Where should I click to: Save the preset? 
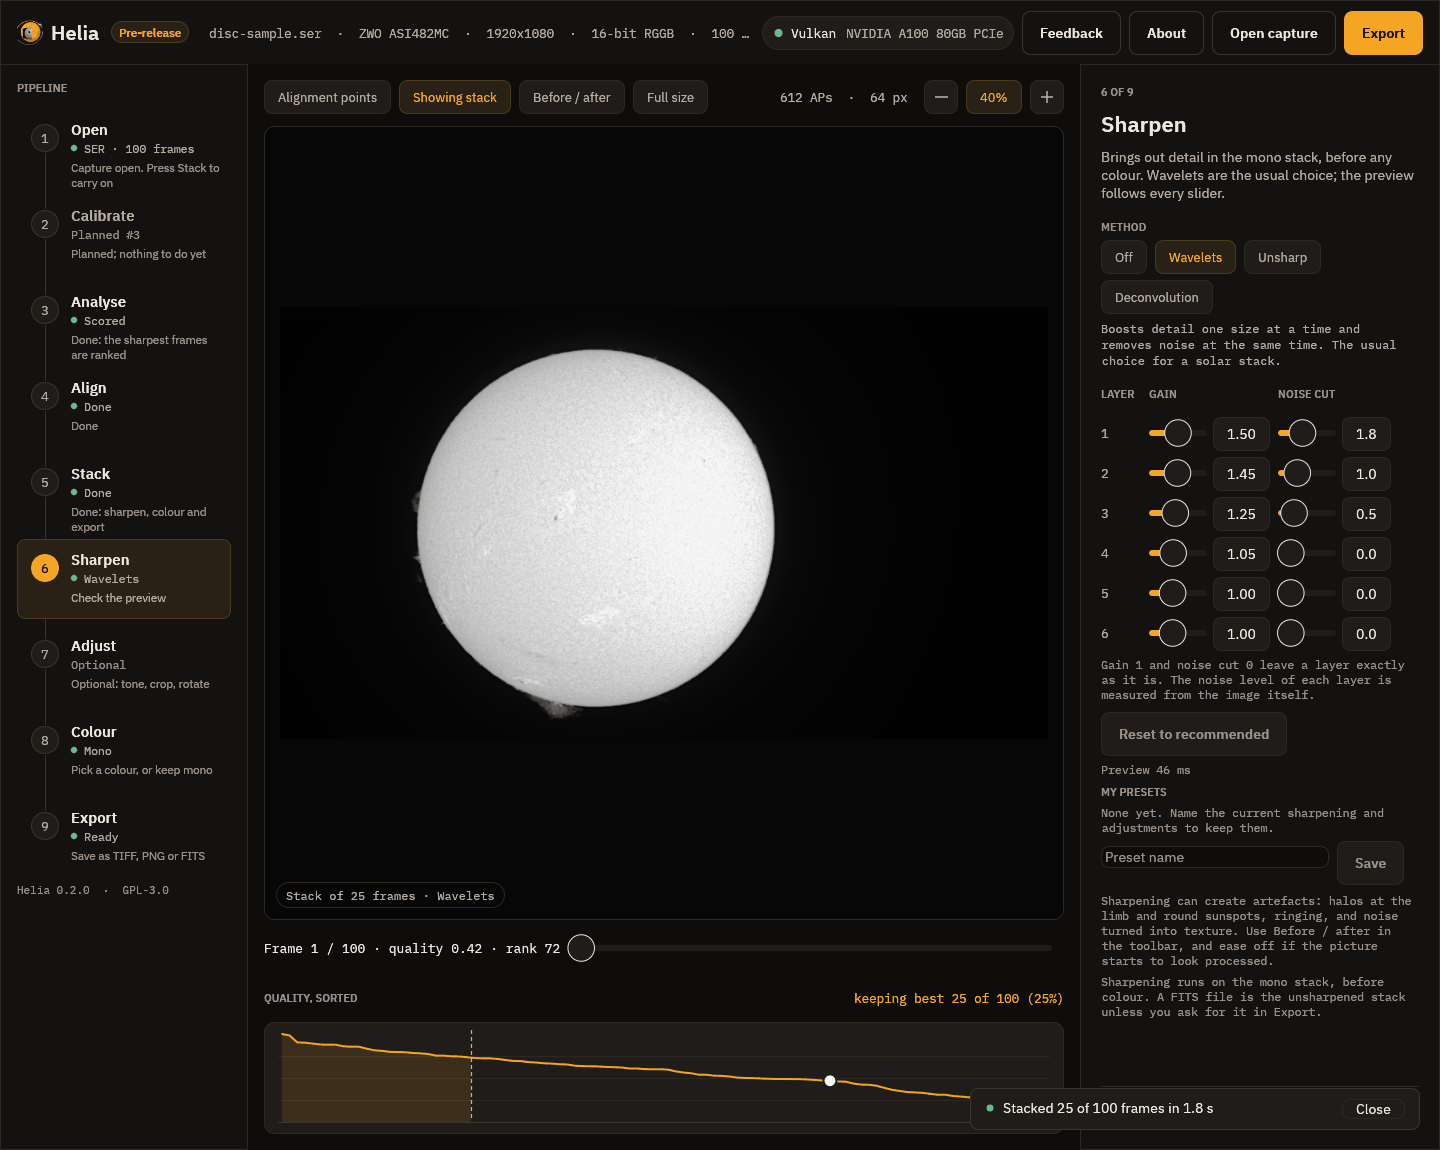pyautogui.click(x=1370, y=863)
